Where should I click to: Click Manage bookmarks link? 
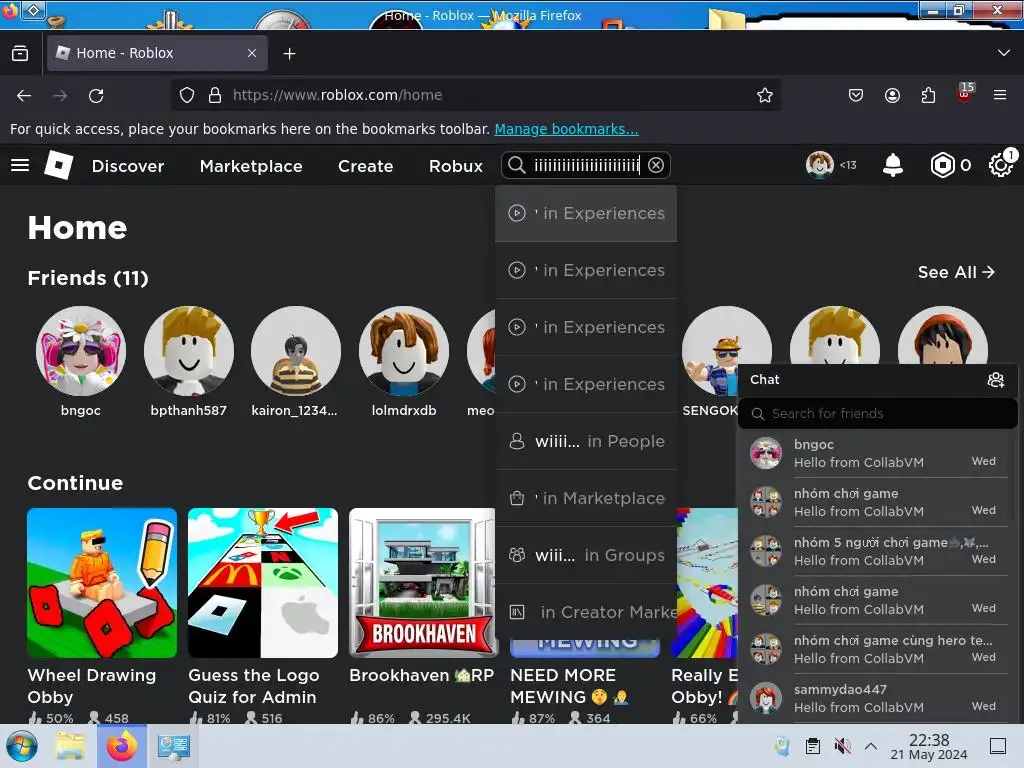566,129
